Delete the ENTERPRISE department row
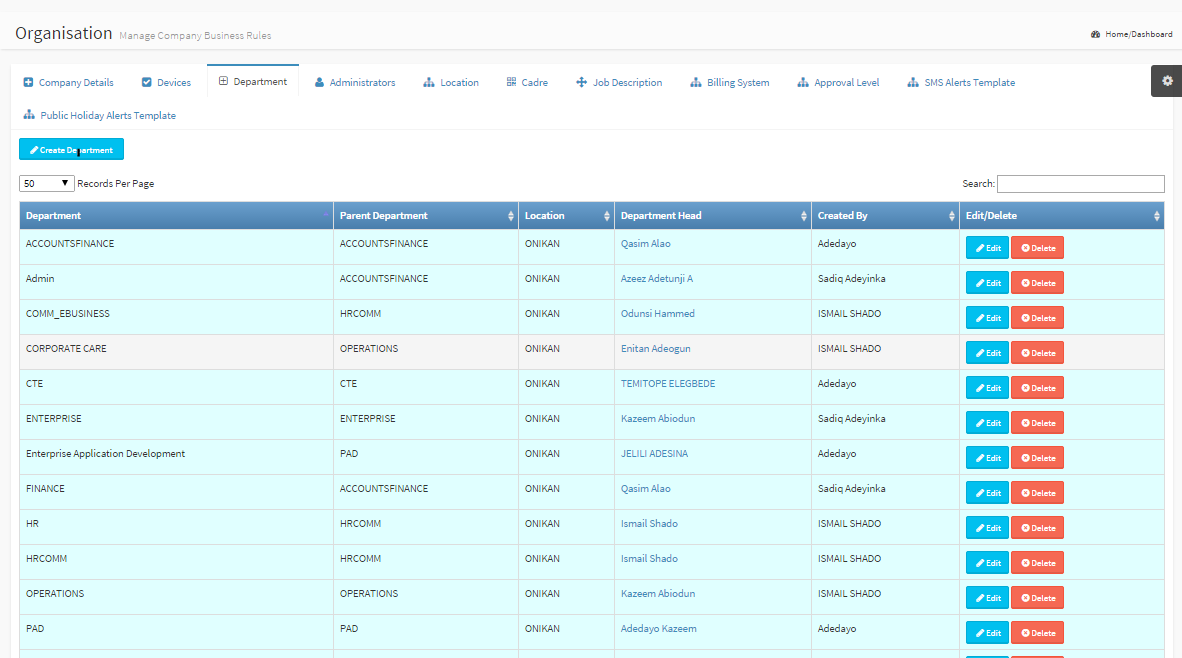 coord(1037,423)
